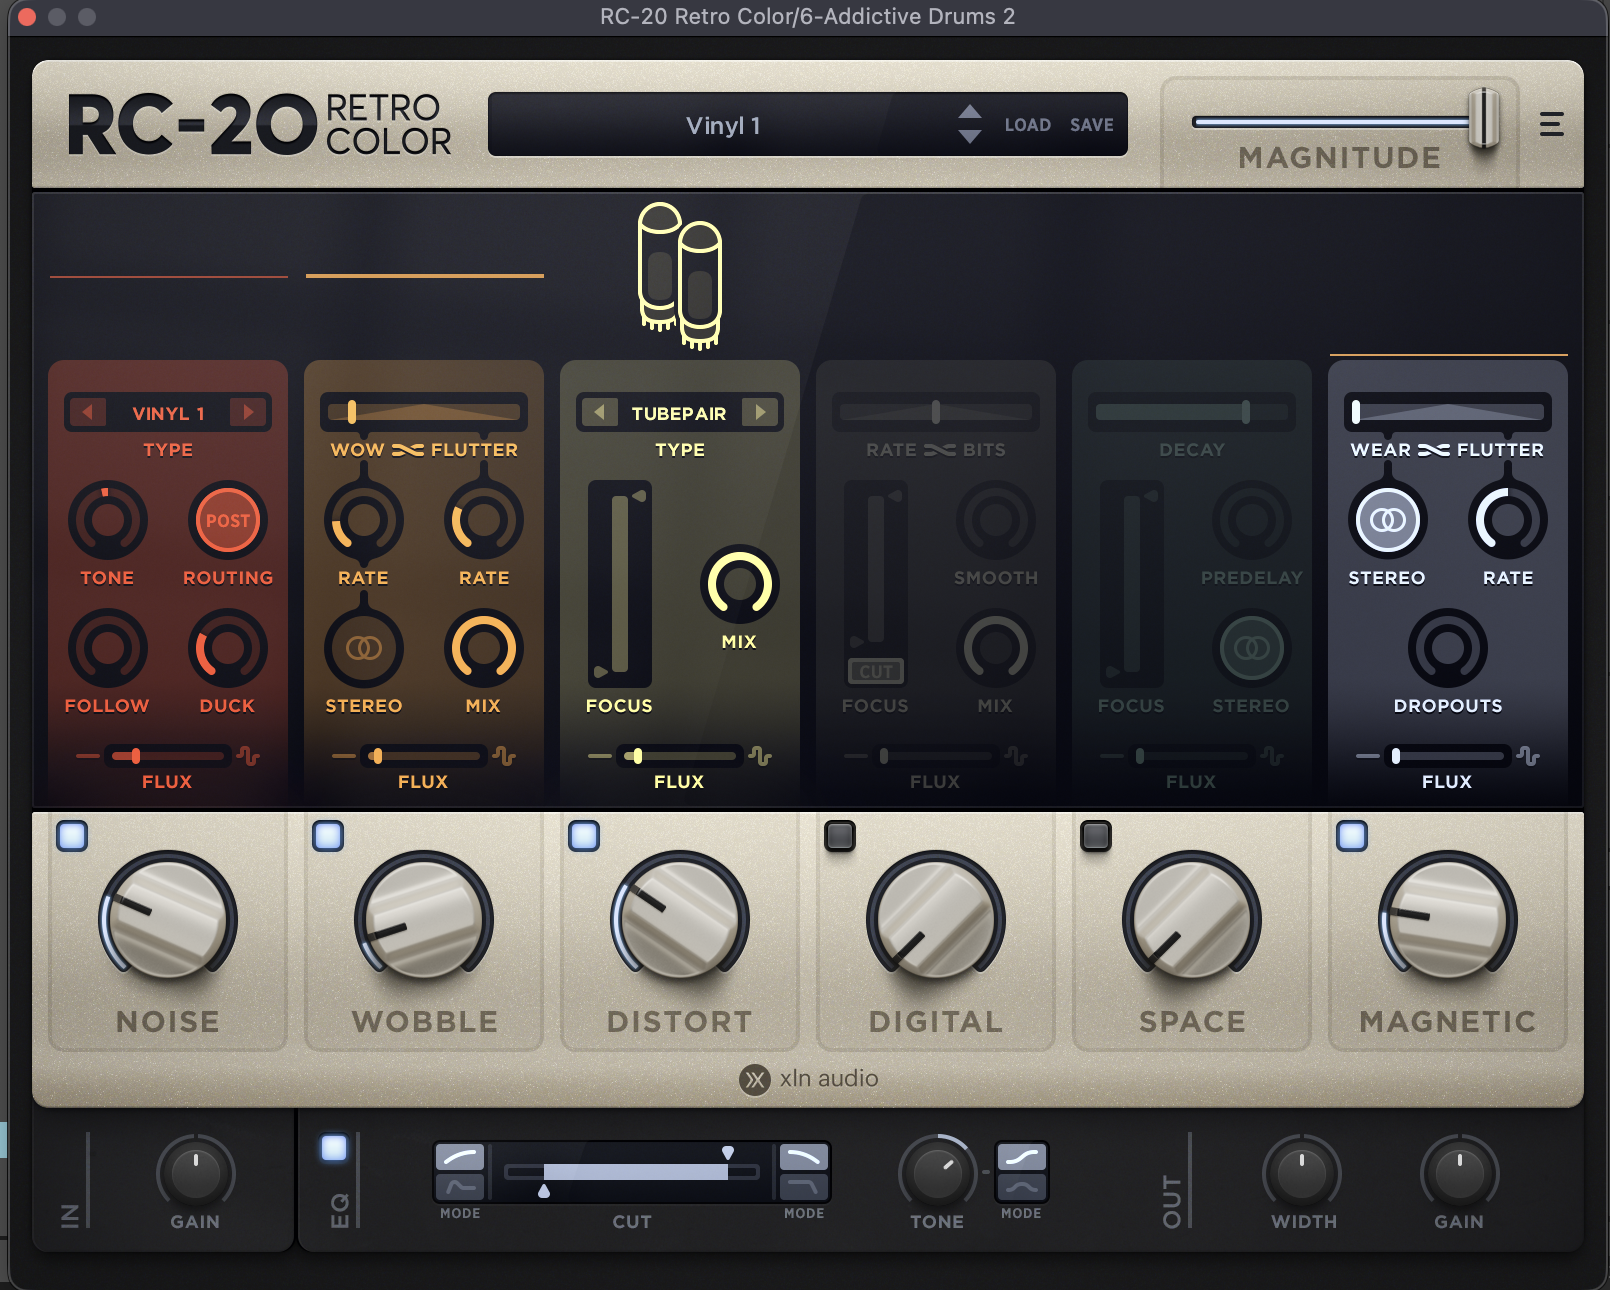
Task: Click the STEREO icon in the Magnetic module
Action: [1387, 521]
